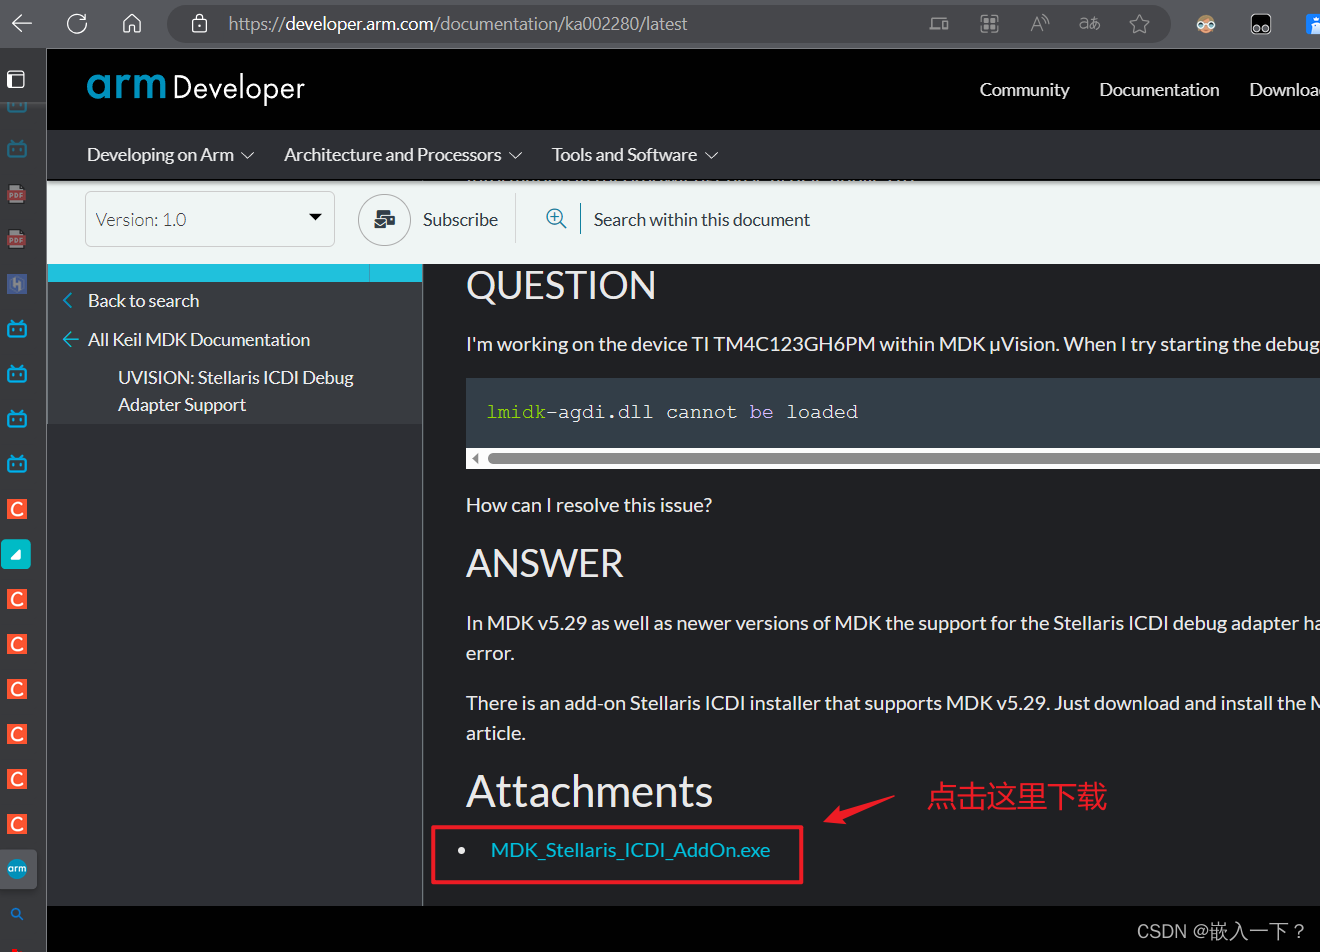
Task: Select the arm tab favicon in vertical tab sidebar
Action: 18,869
